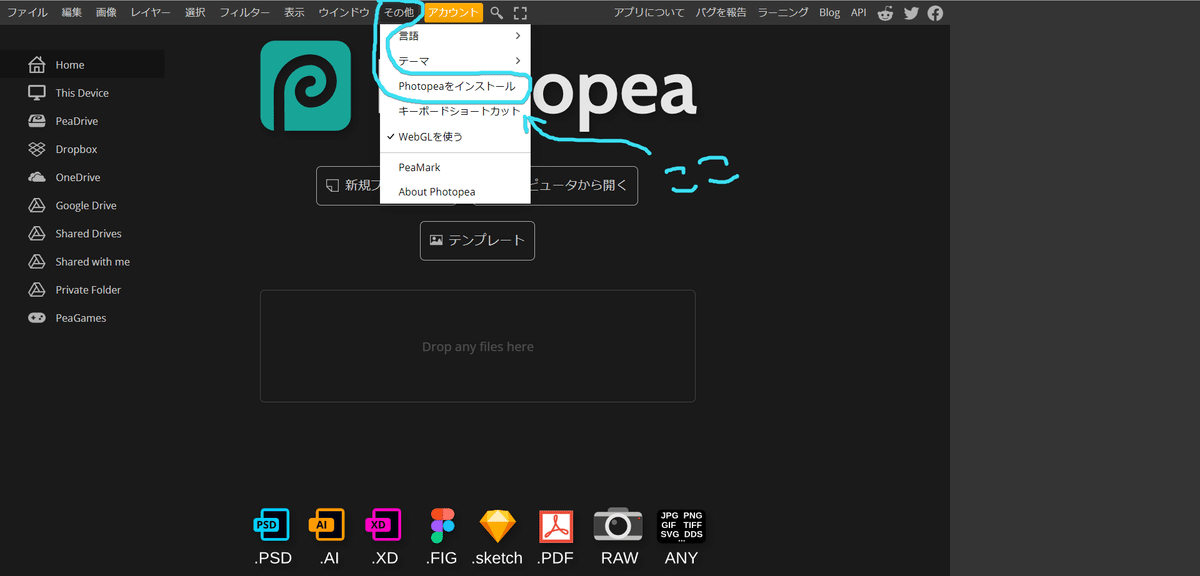Toggle fullscreen mode icon
The width and height of the screenshot is (1200, 576).
[520, 13]
